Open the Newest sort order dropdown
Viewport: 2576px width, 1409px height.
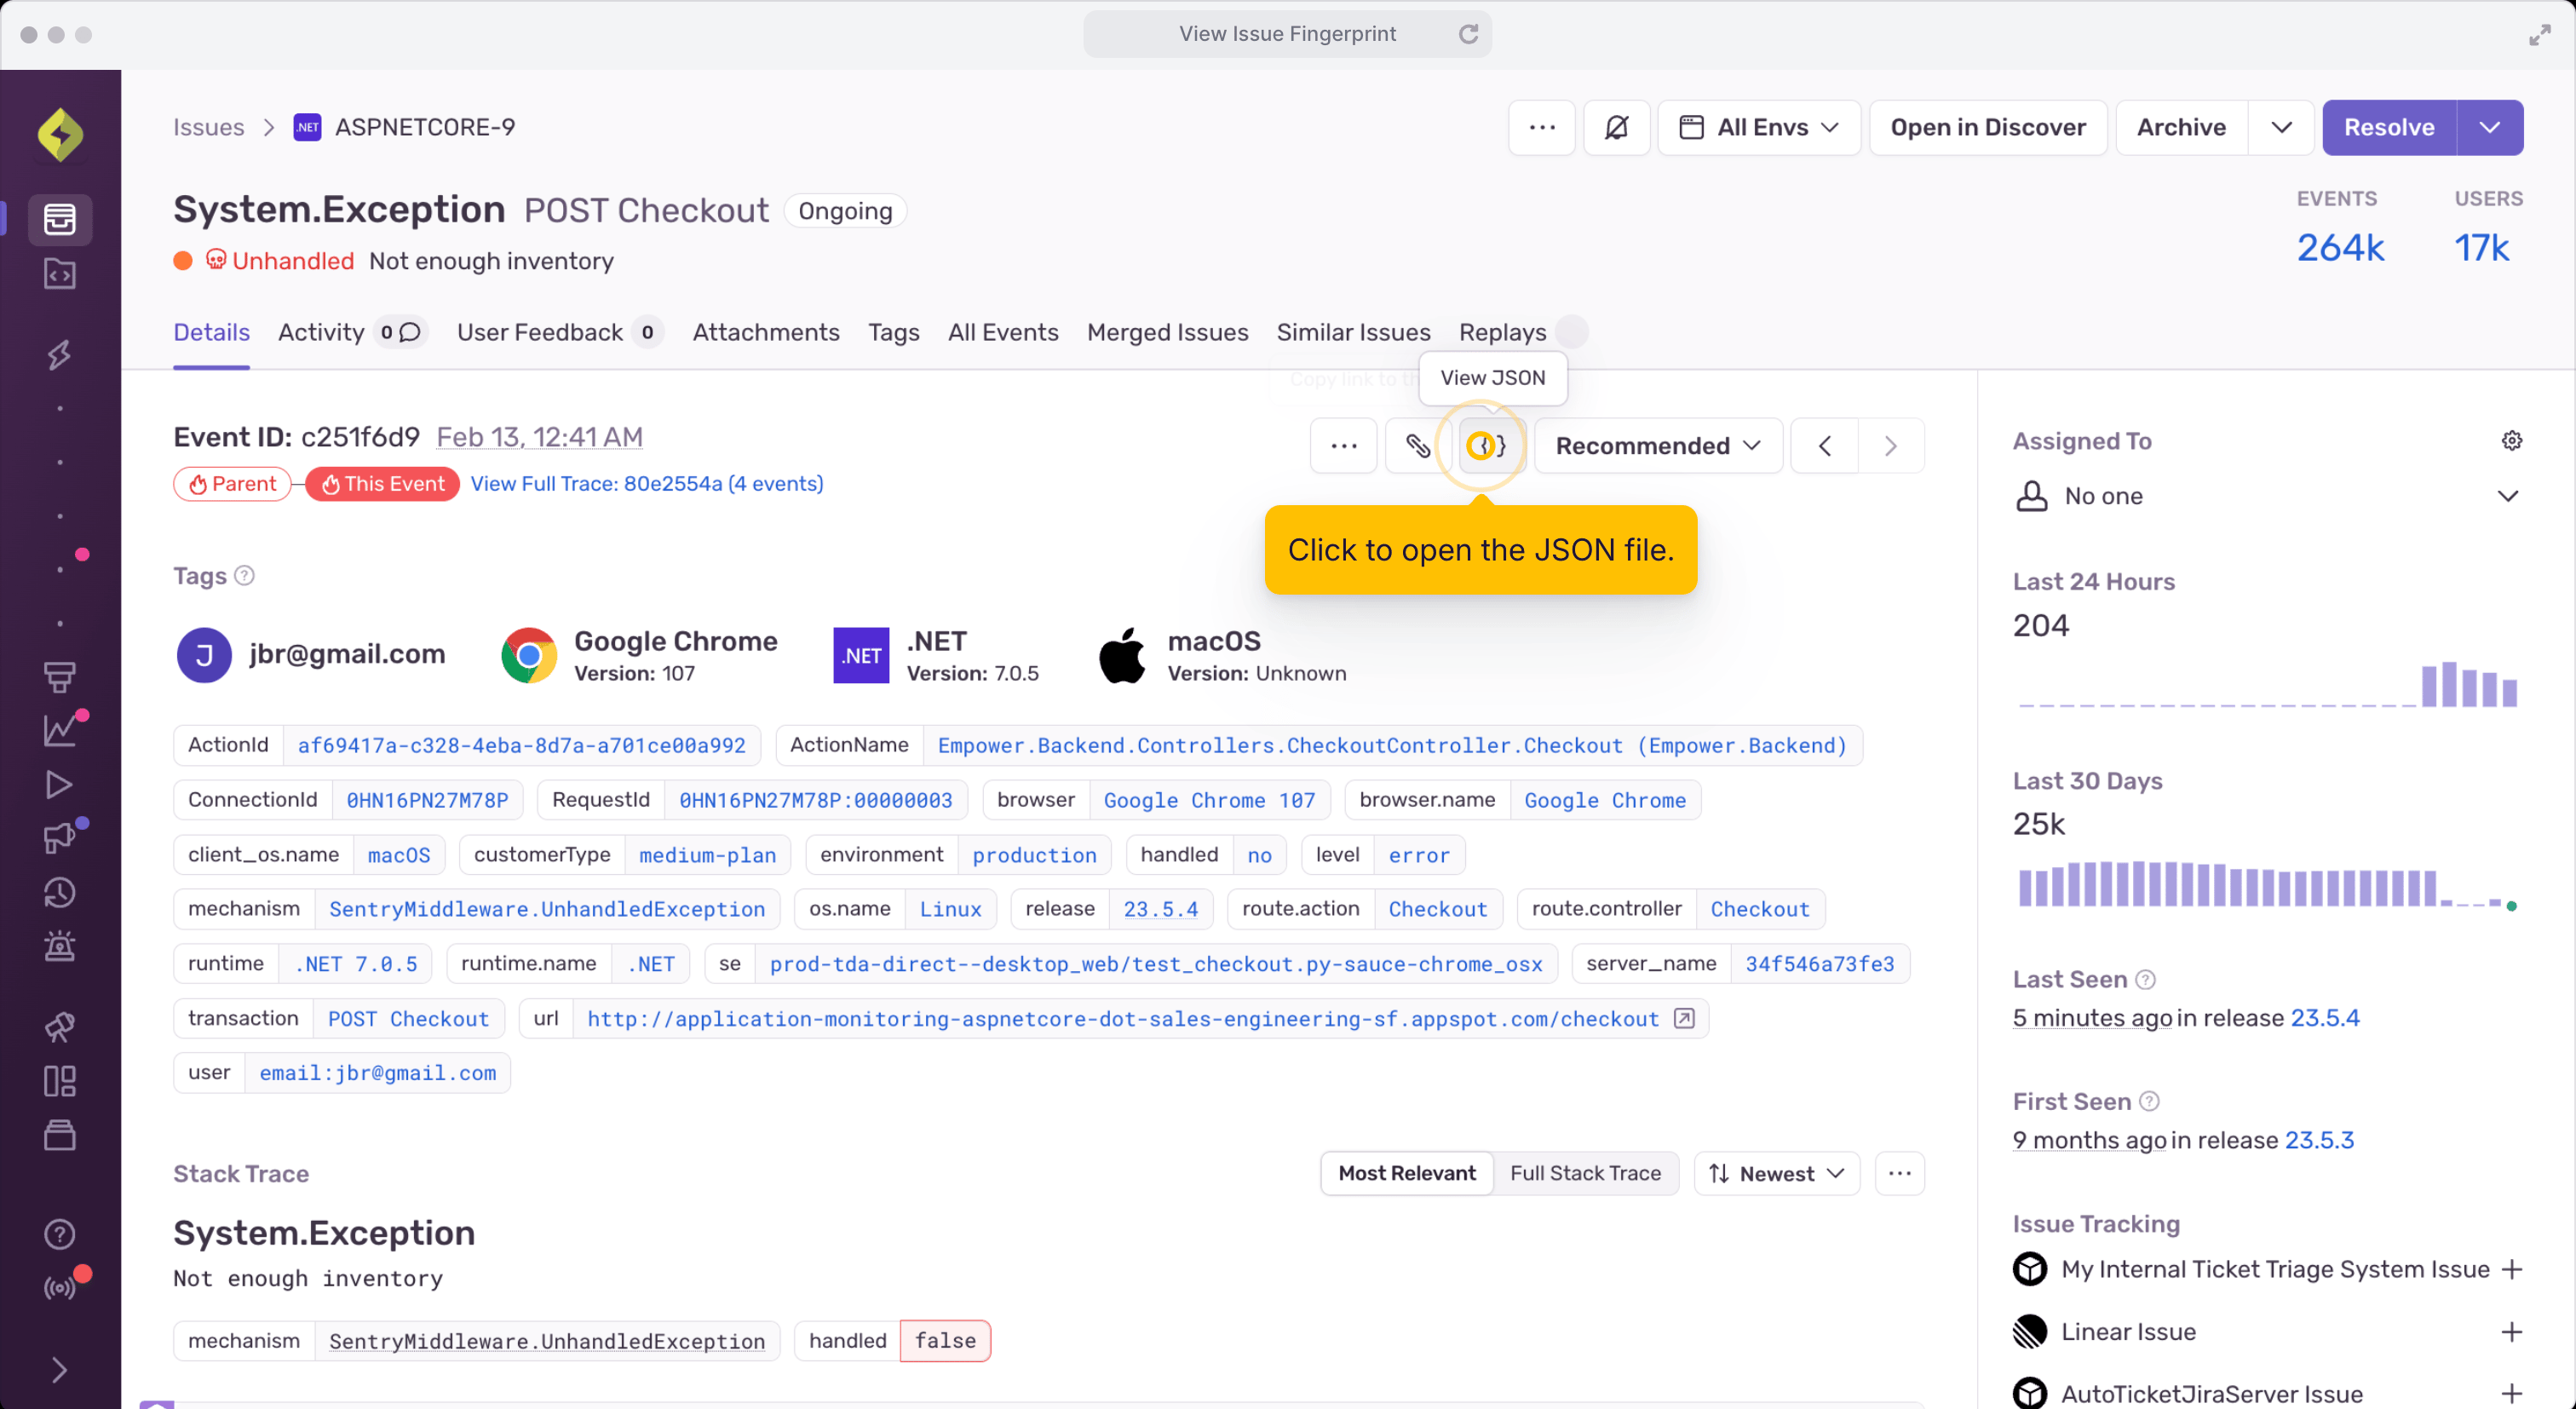pos(1776,1173)
